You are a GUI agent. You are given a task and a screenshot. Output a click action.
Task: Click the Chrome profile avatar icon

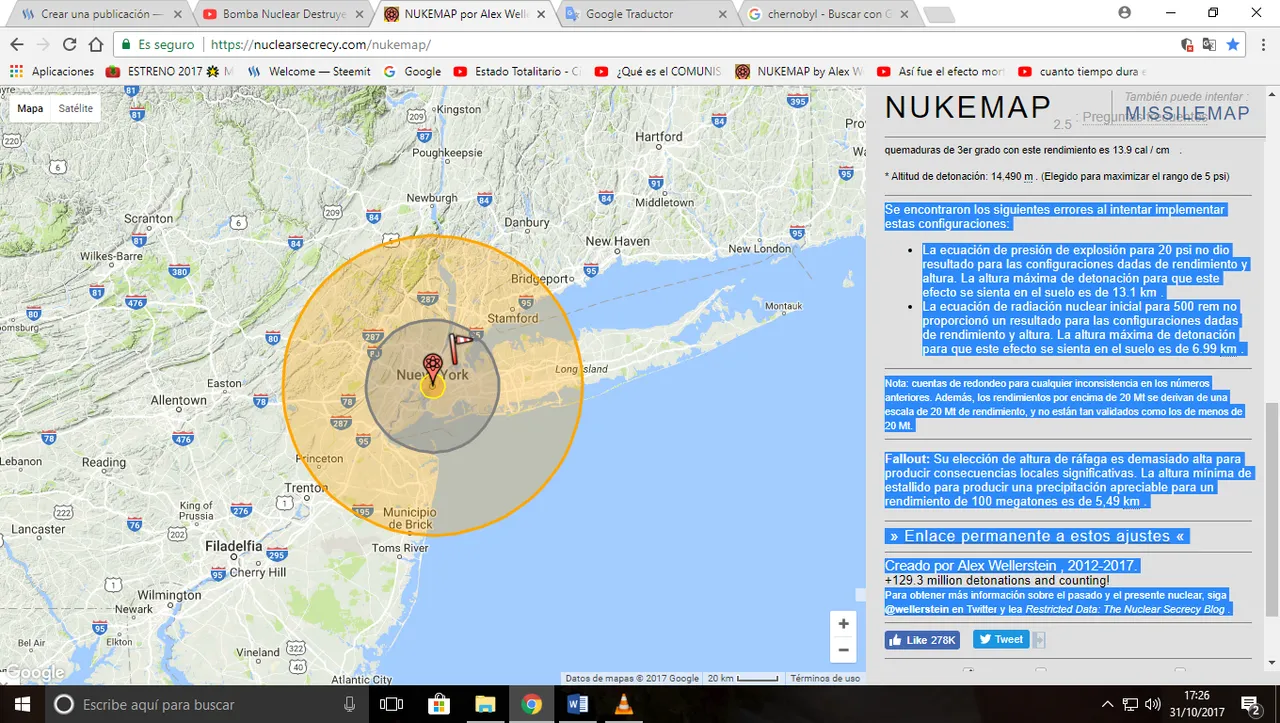click(x=1124, y=13)
